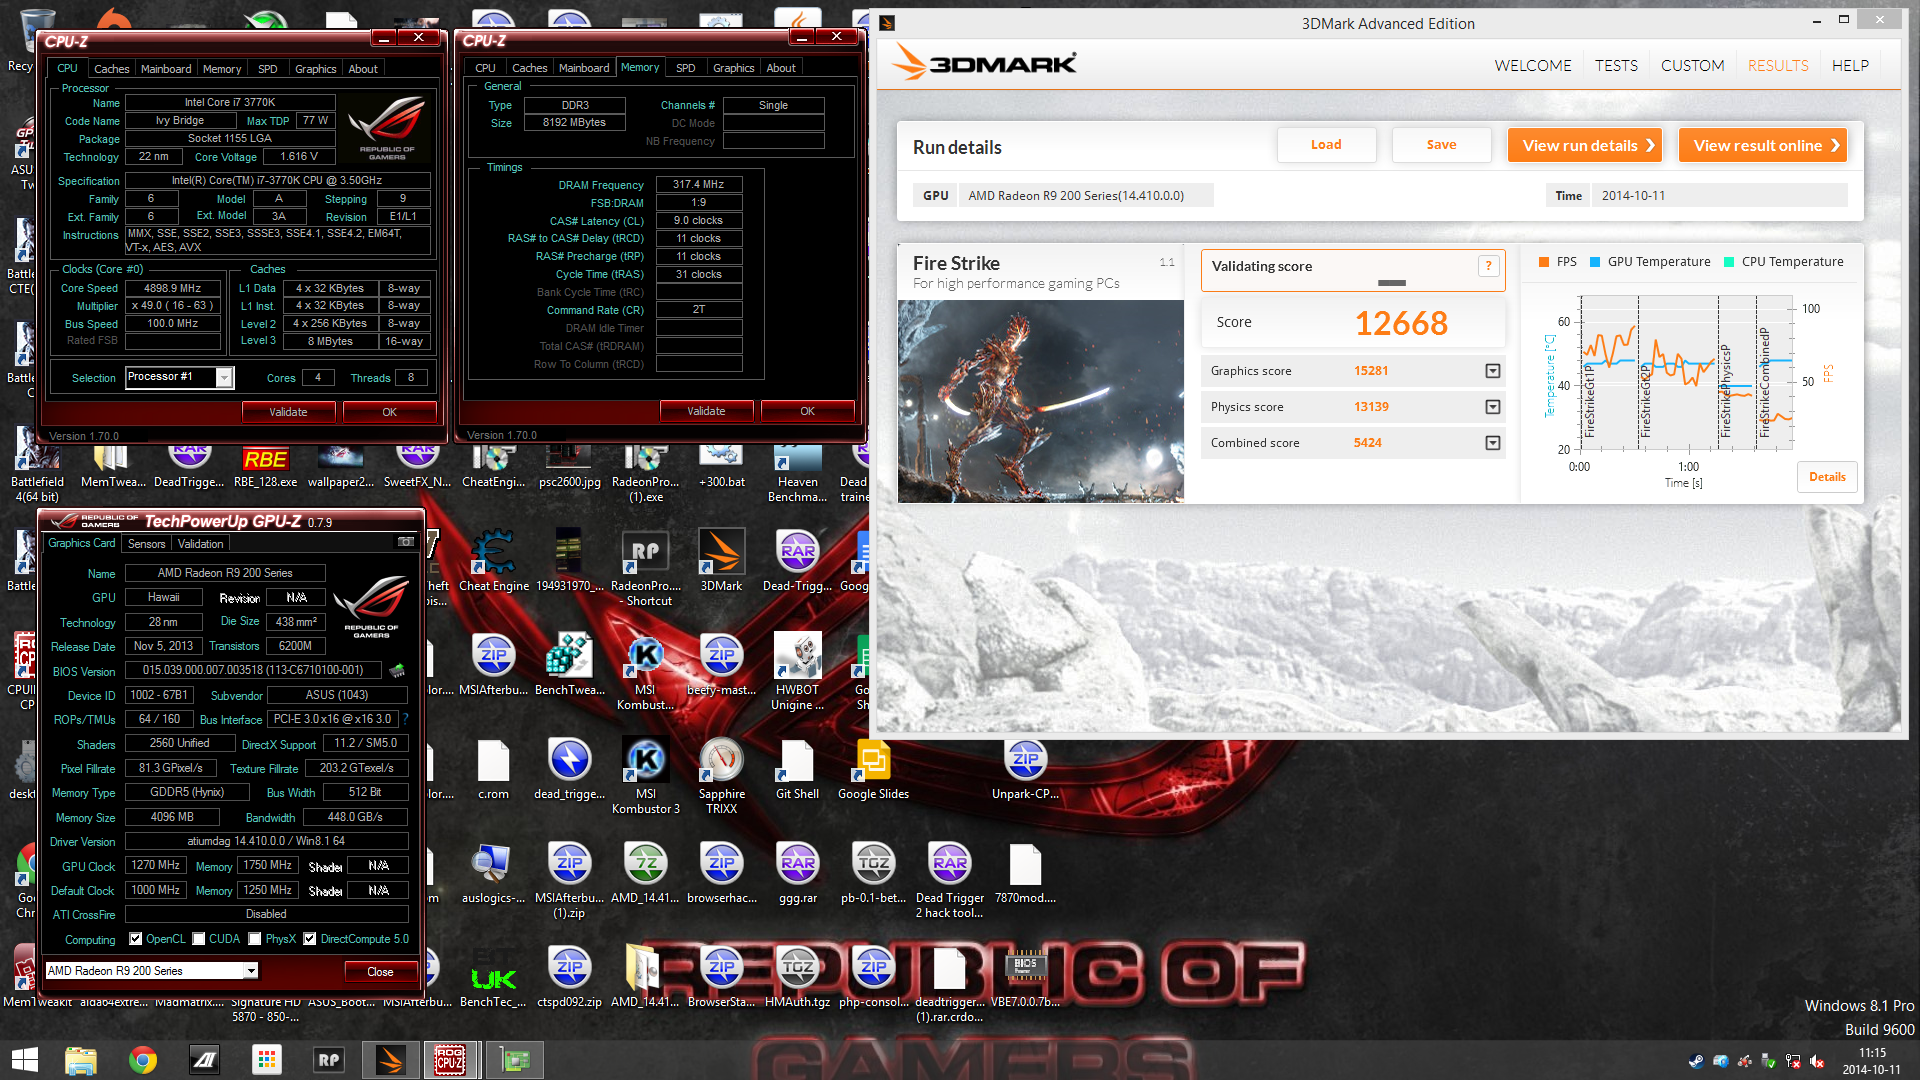The width and height of the screenshot is (1920, 1080).
Task: Expand the Graphics score details
Action: click(1492, 371)
